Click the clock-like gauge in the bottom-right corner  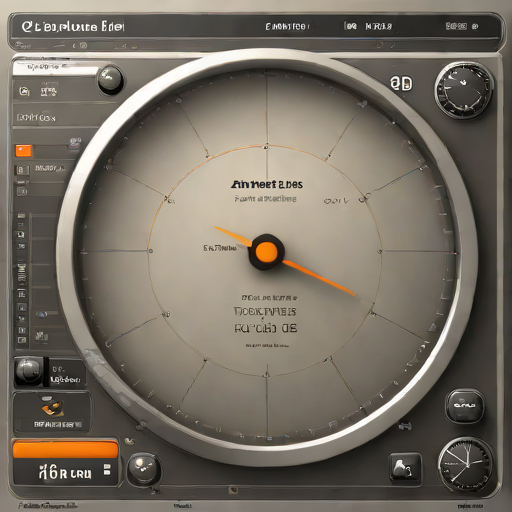465,464
